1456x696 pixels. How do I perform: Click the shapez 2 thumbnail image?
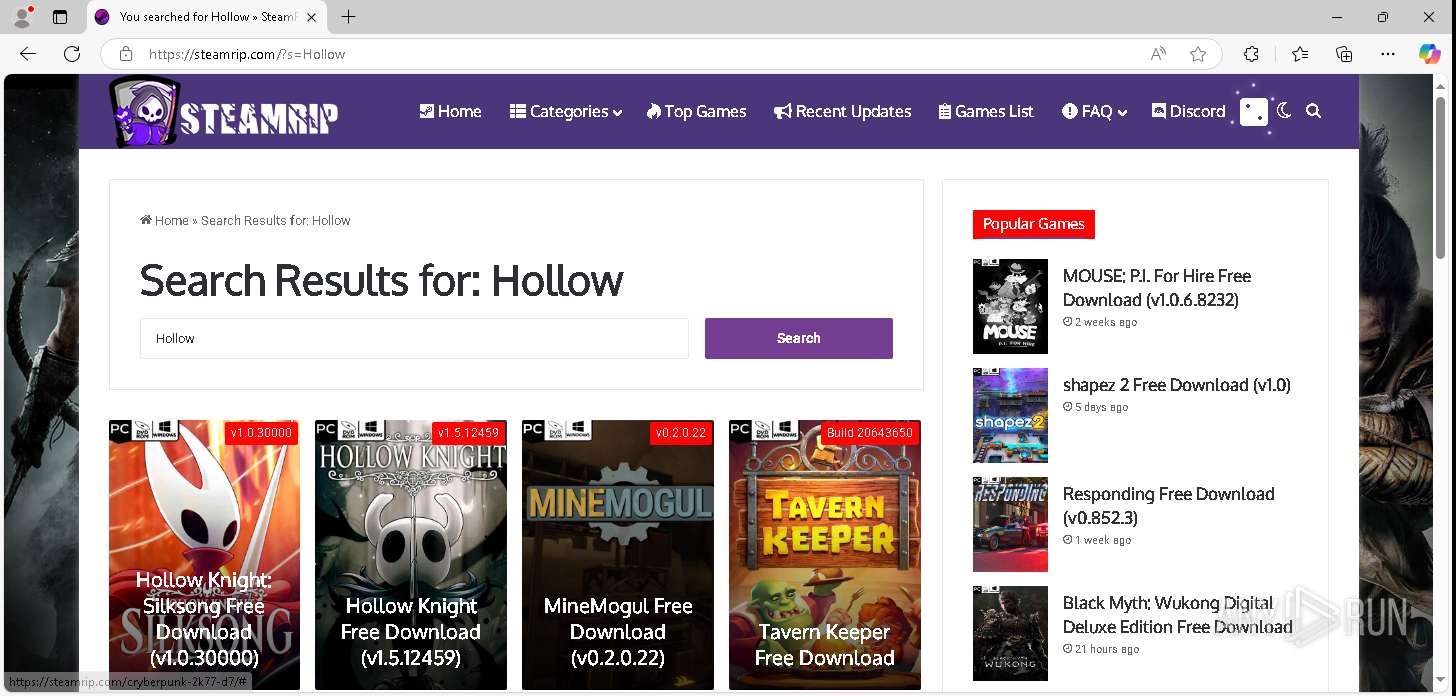point(1010,415)
